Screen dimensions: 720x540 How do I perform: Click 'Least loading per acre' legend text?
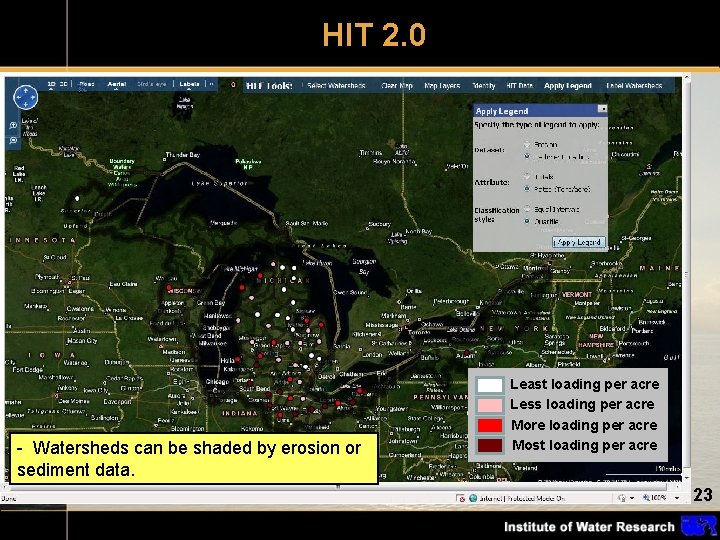tap(585, 384)
